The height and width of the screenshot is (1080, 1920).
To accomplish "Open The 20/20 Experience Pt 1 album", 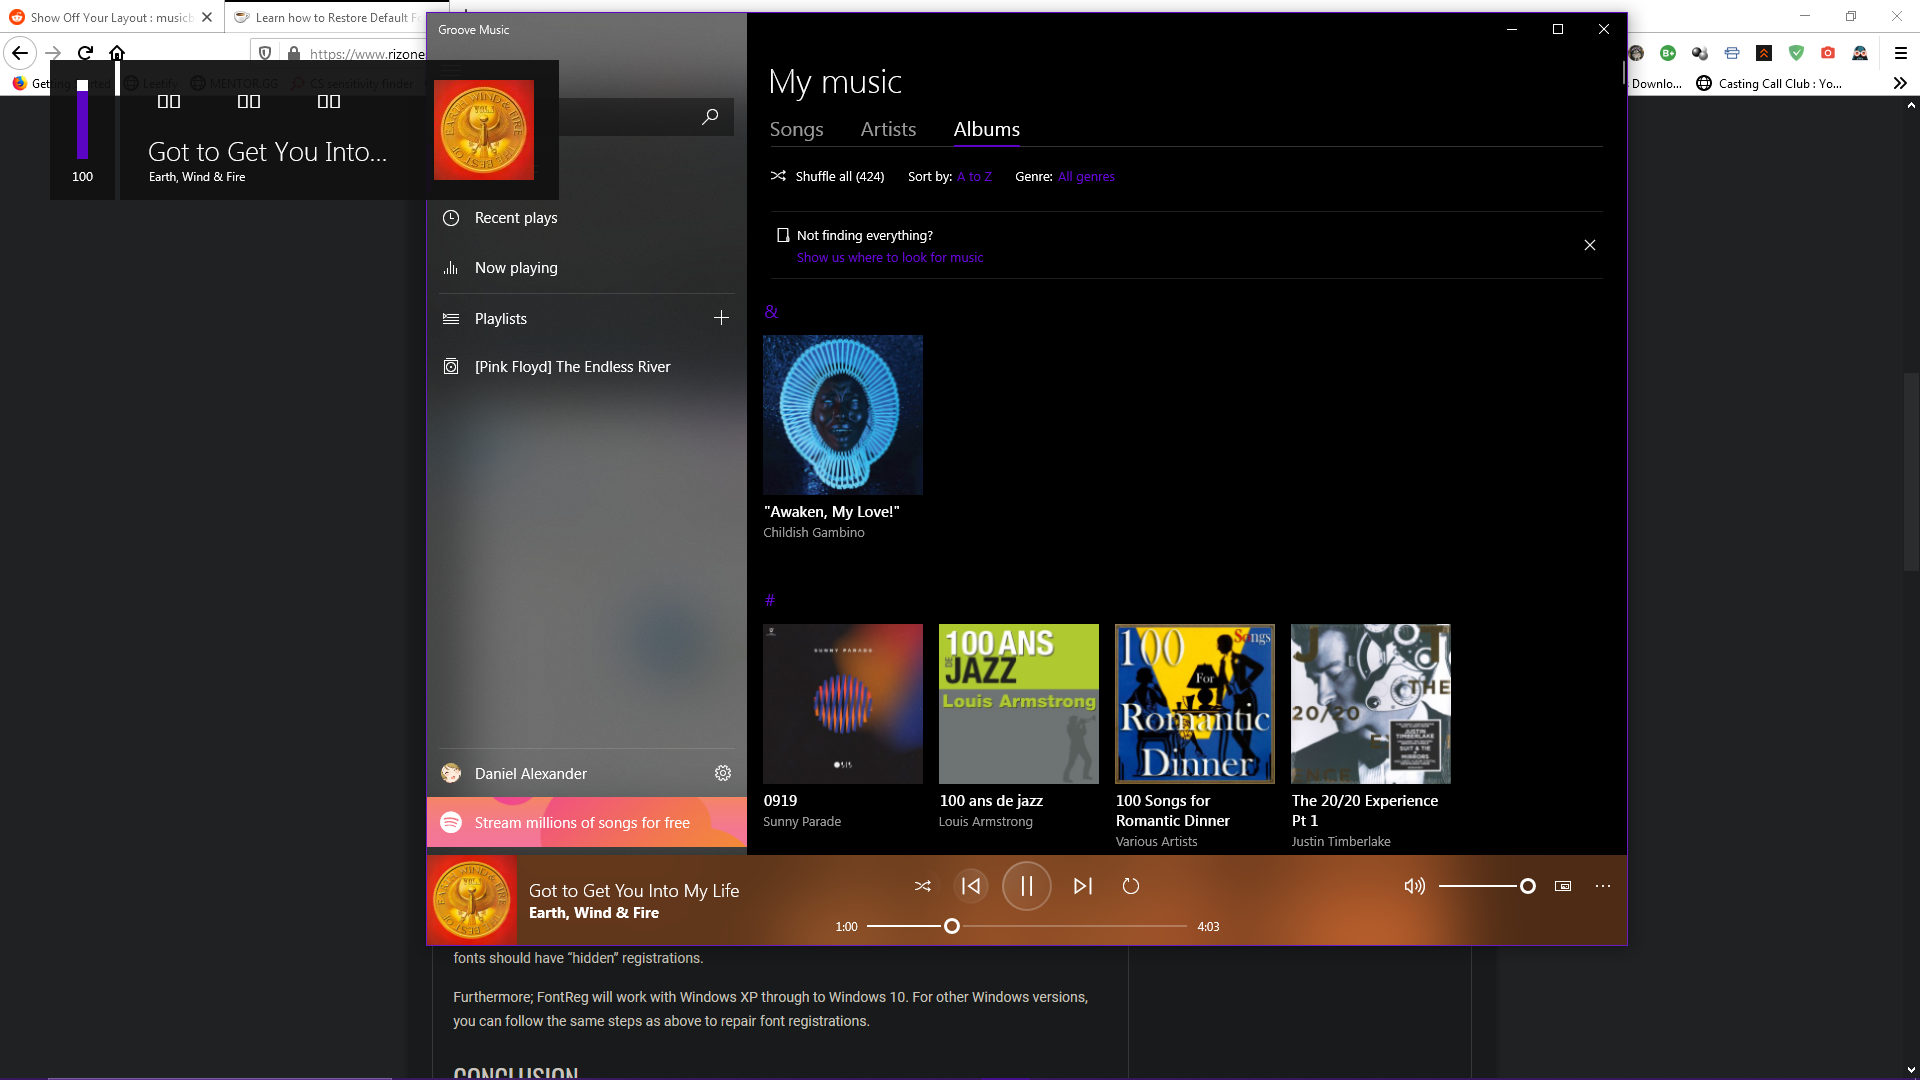I will [x=1371, y=704].
